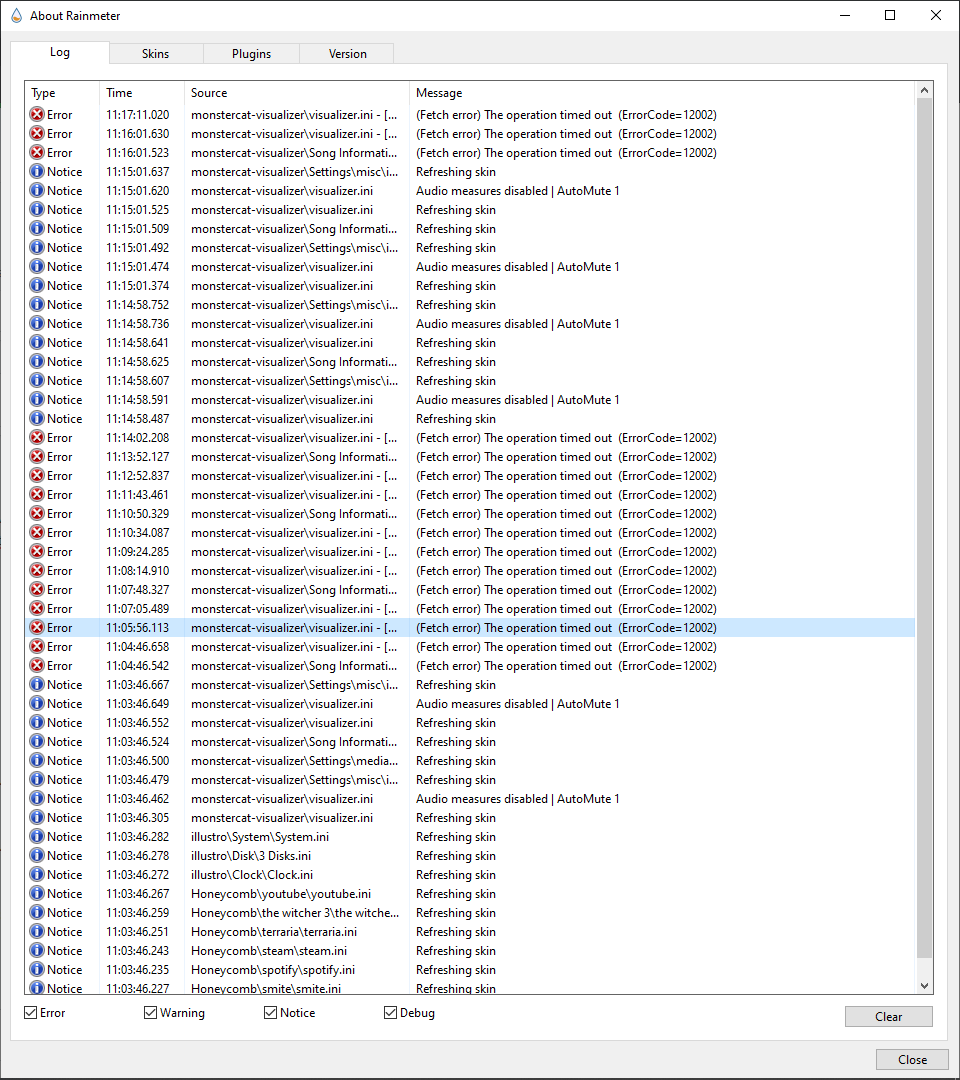Image resolution: width=960 pixels, height=1080 pixels.
Task: Sort the log by the Time column header
Action: (x=119, y=92)
